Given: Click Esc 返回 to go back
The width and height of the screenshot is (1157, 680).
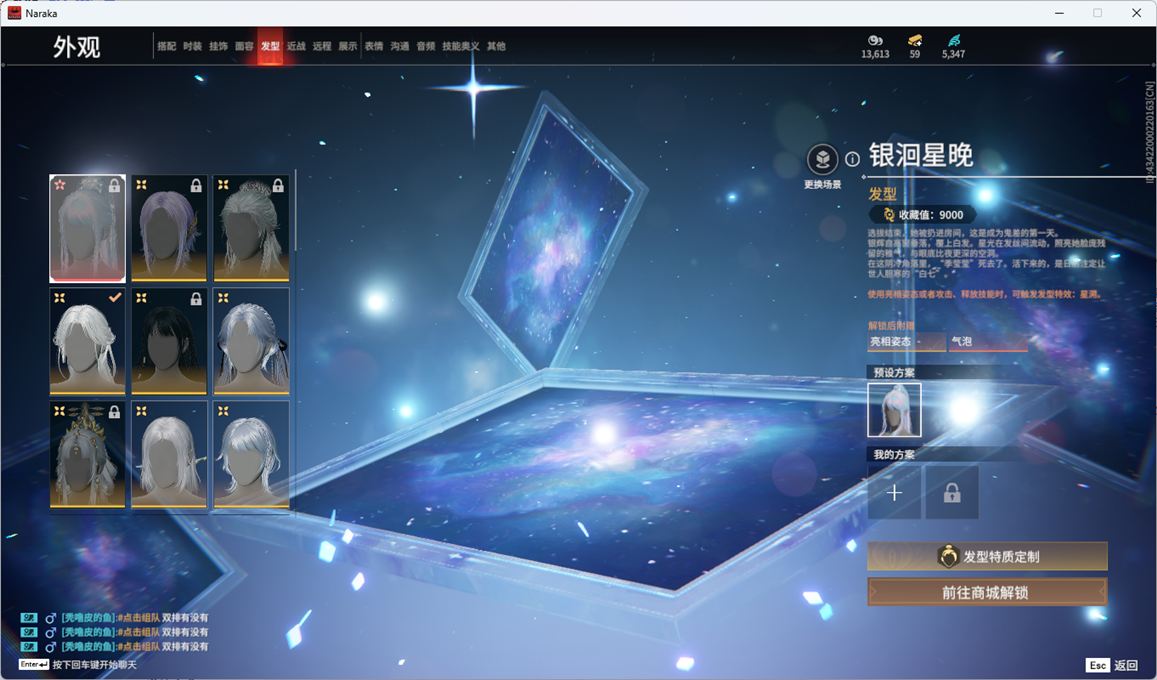Looking at the screenshot, I should 1111,665.
